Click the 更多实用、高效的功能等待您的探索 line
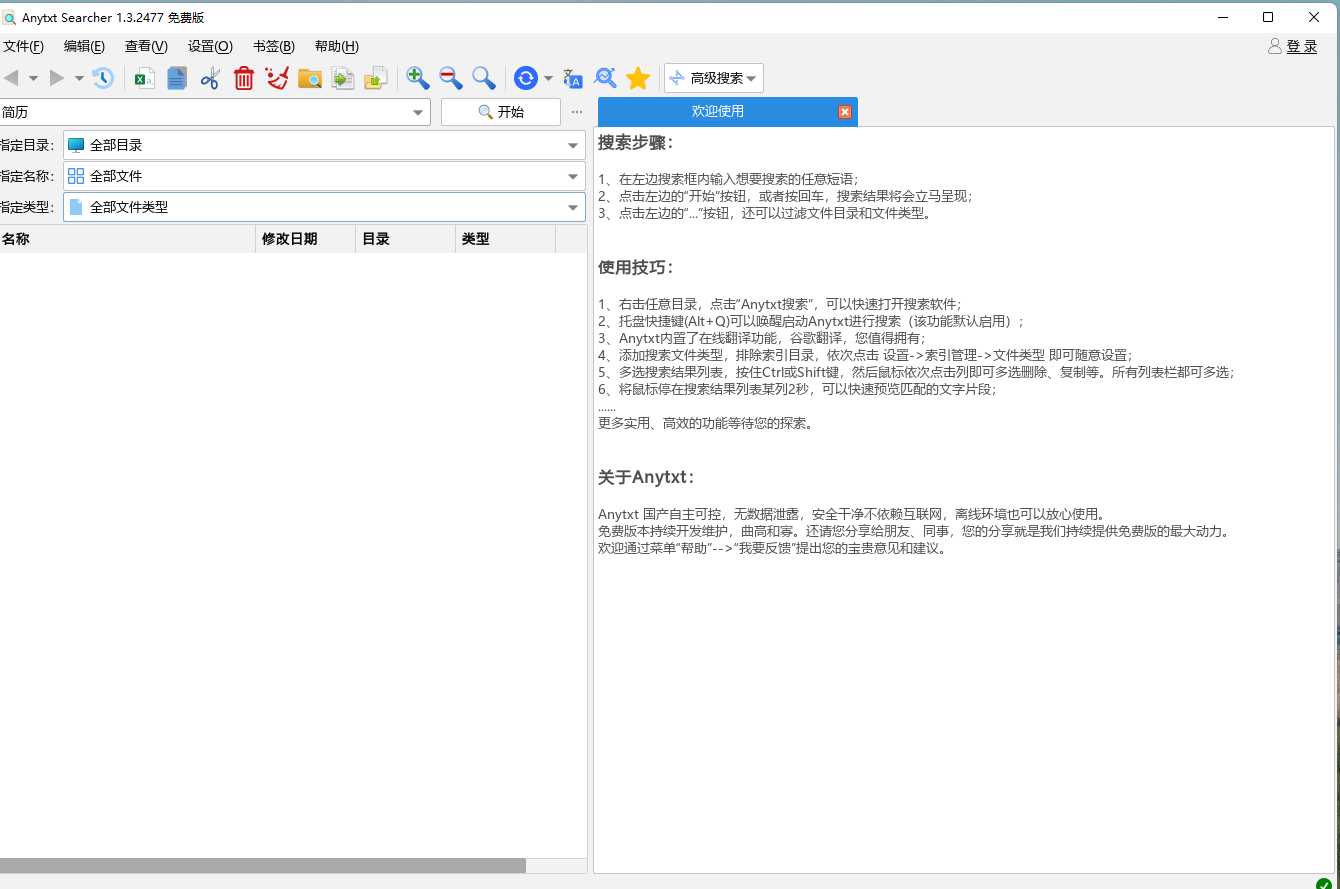Image resolution: width=1340 pixels, height=889 pixels. point(705,423)
